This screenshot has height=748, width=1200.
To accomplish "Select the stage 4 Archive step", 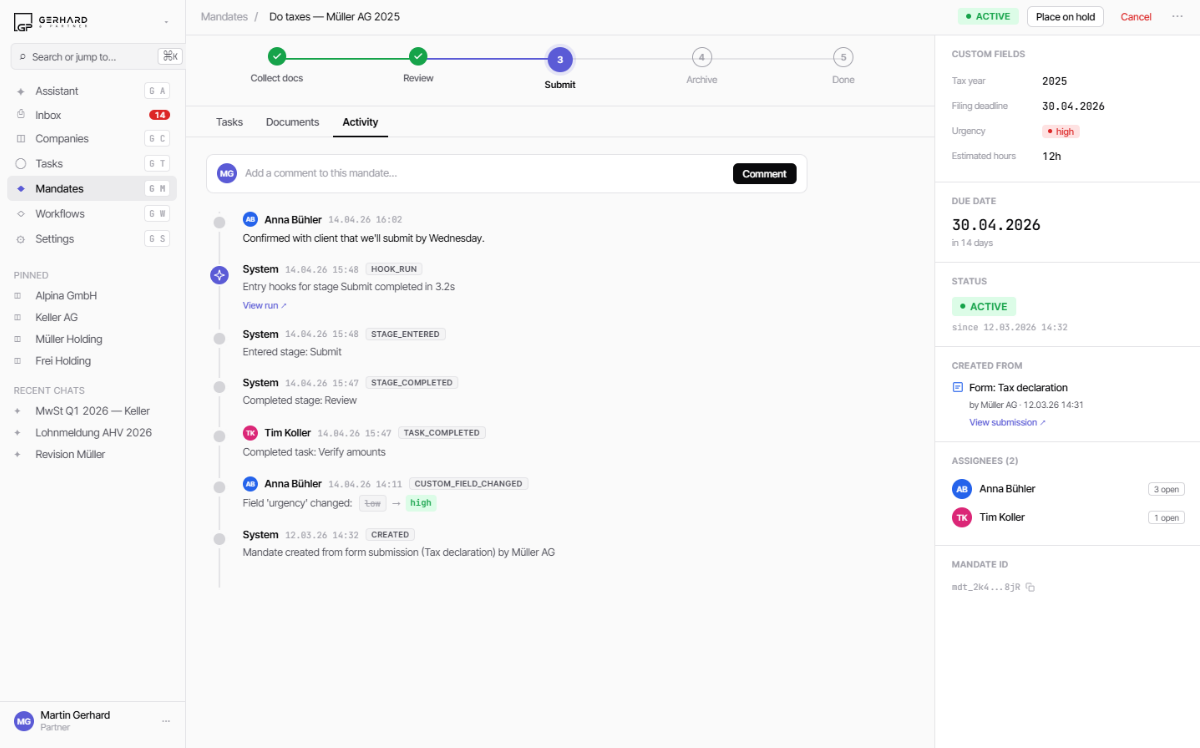I will [x=702, y=57].
